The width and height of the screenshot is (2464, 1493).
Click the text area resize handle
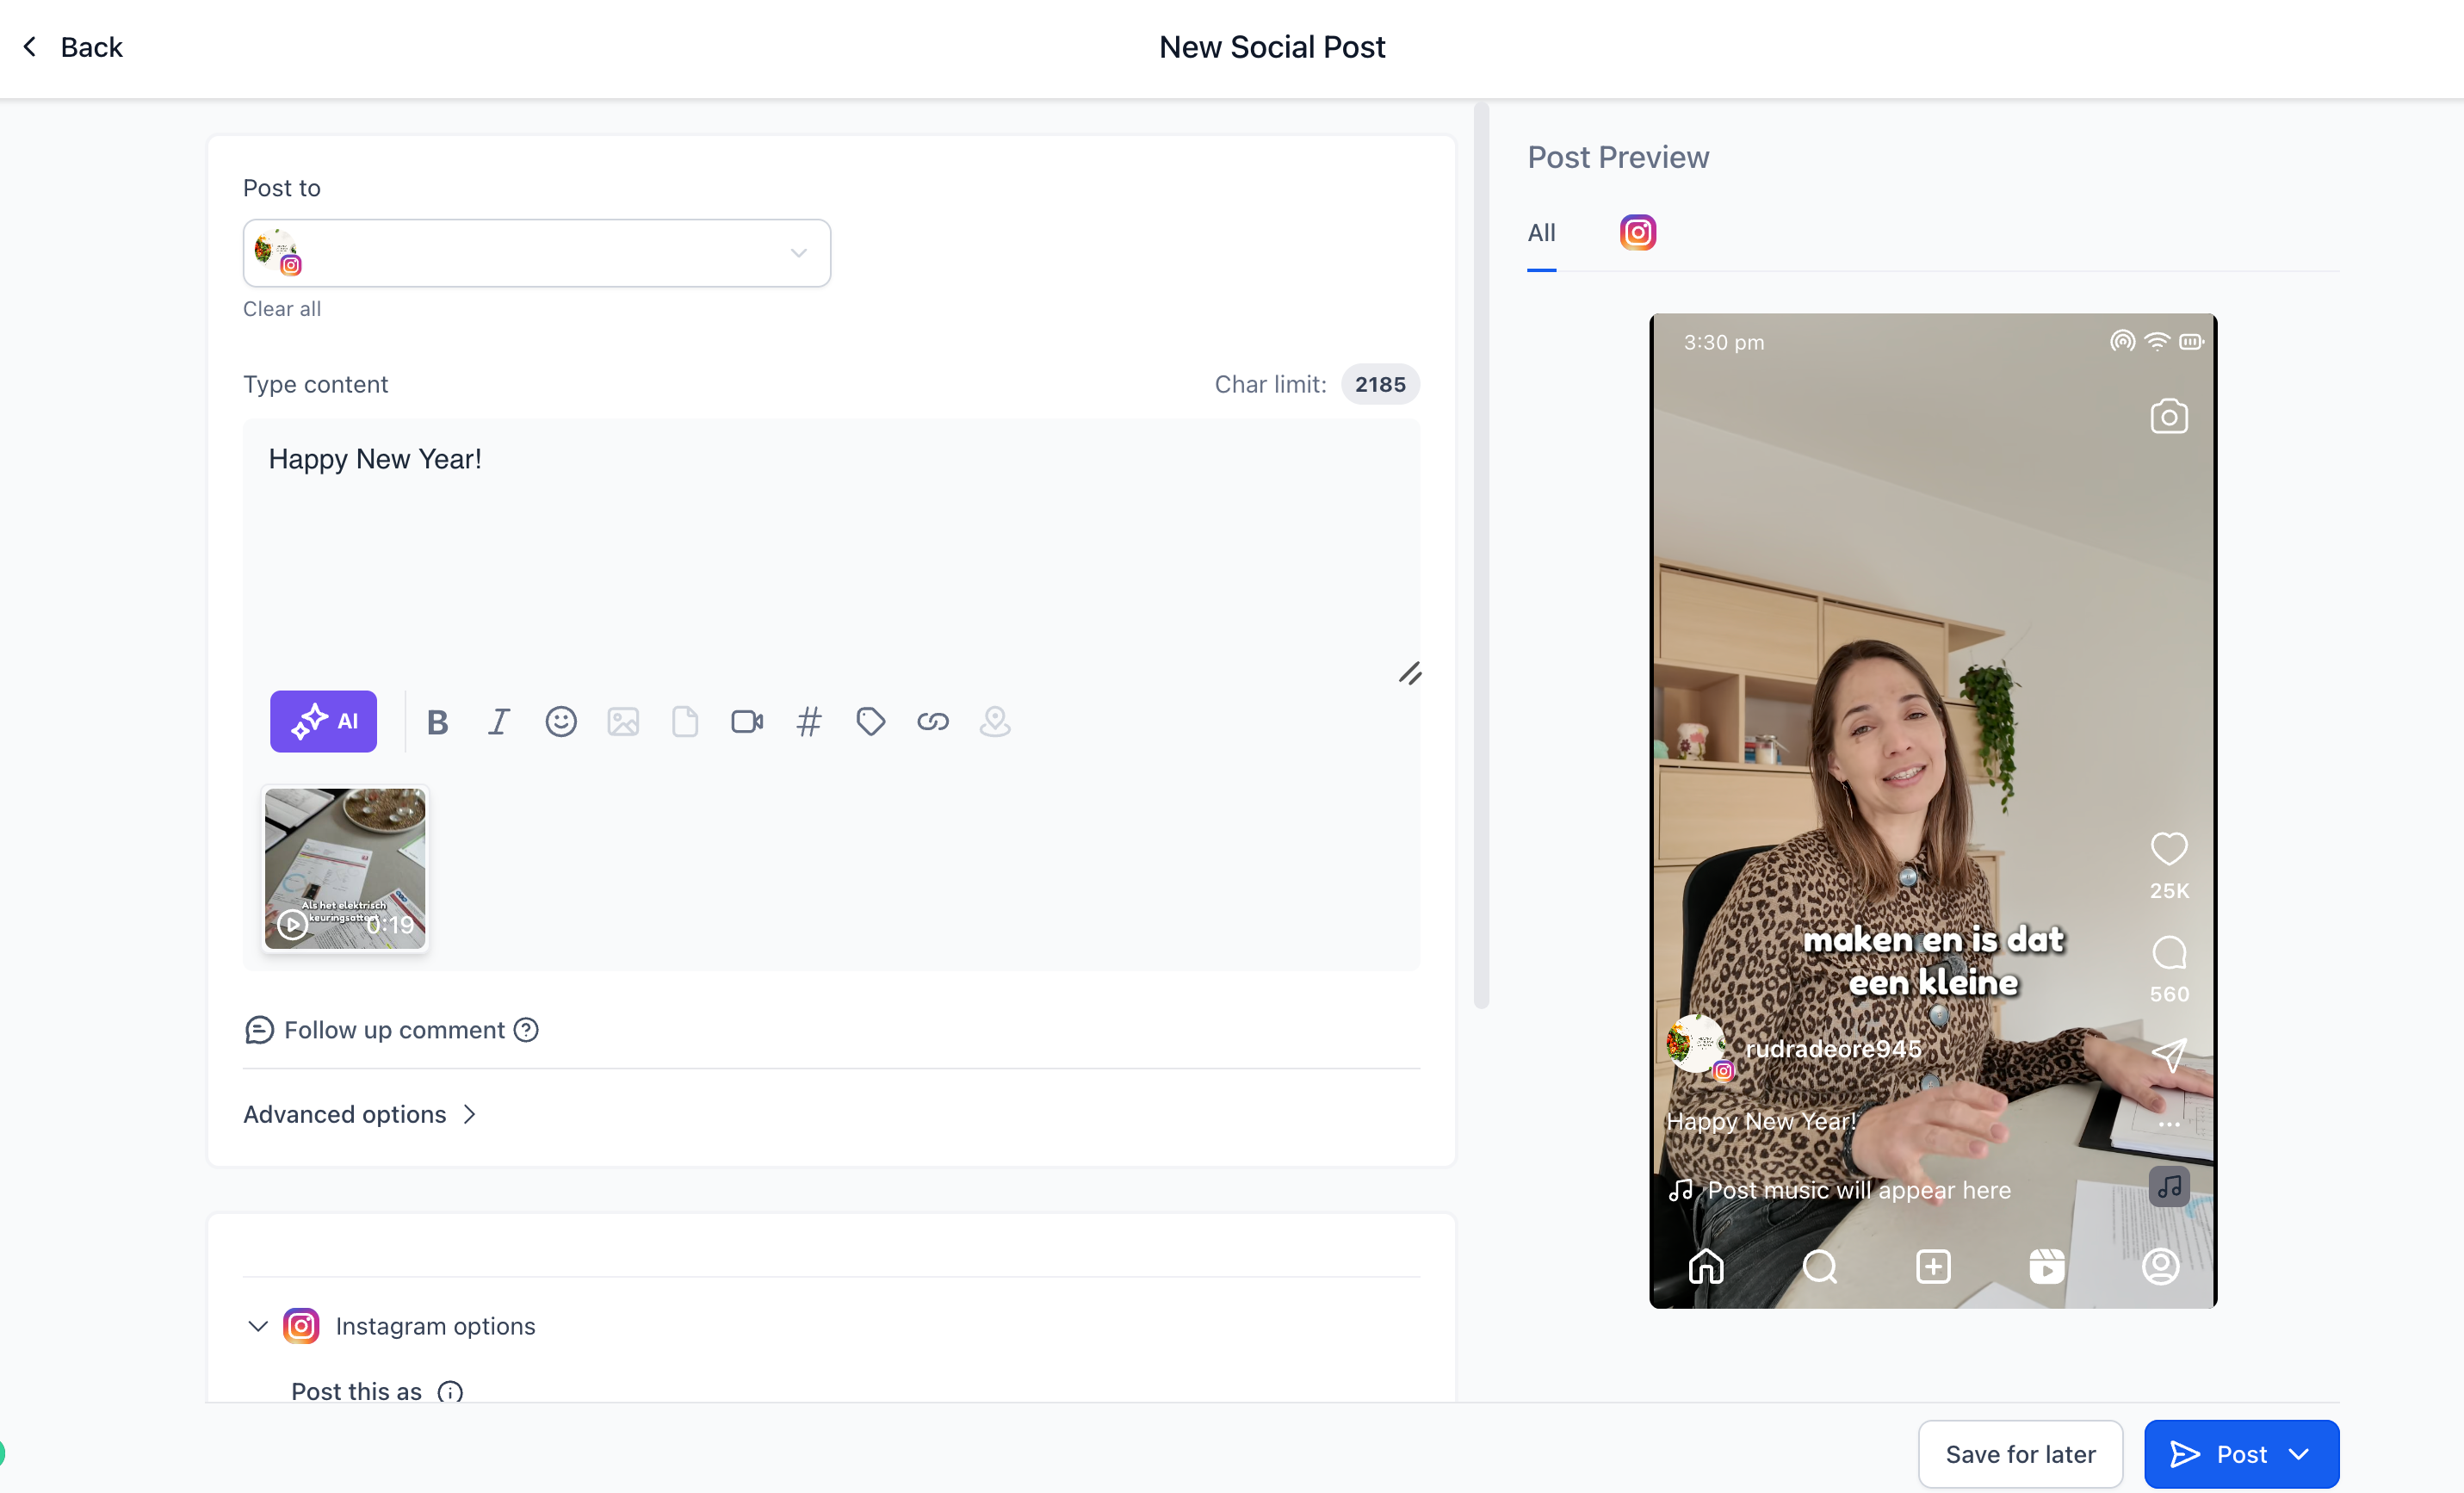point(1409,673)
